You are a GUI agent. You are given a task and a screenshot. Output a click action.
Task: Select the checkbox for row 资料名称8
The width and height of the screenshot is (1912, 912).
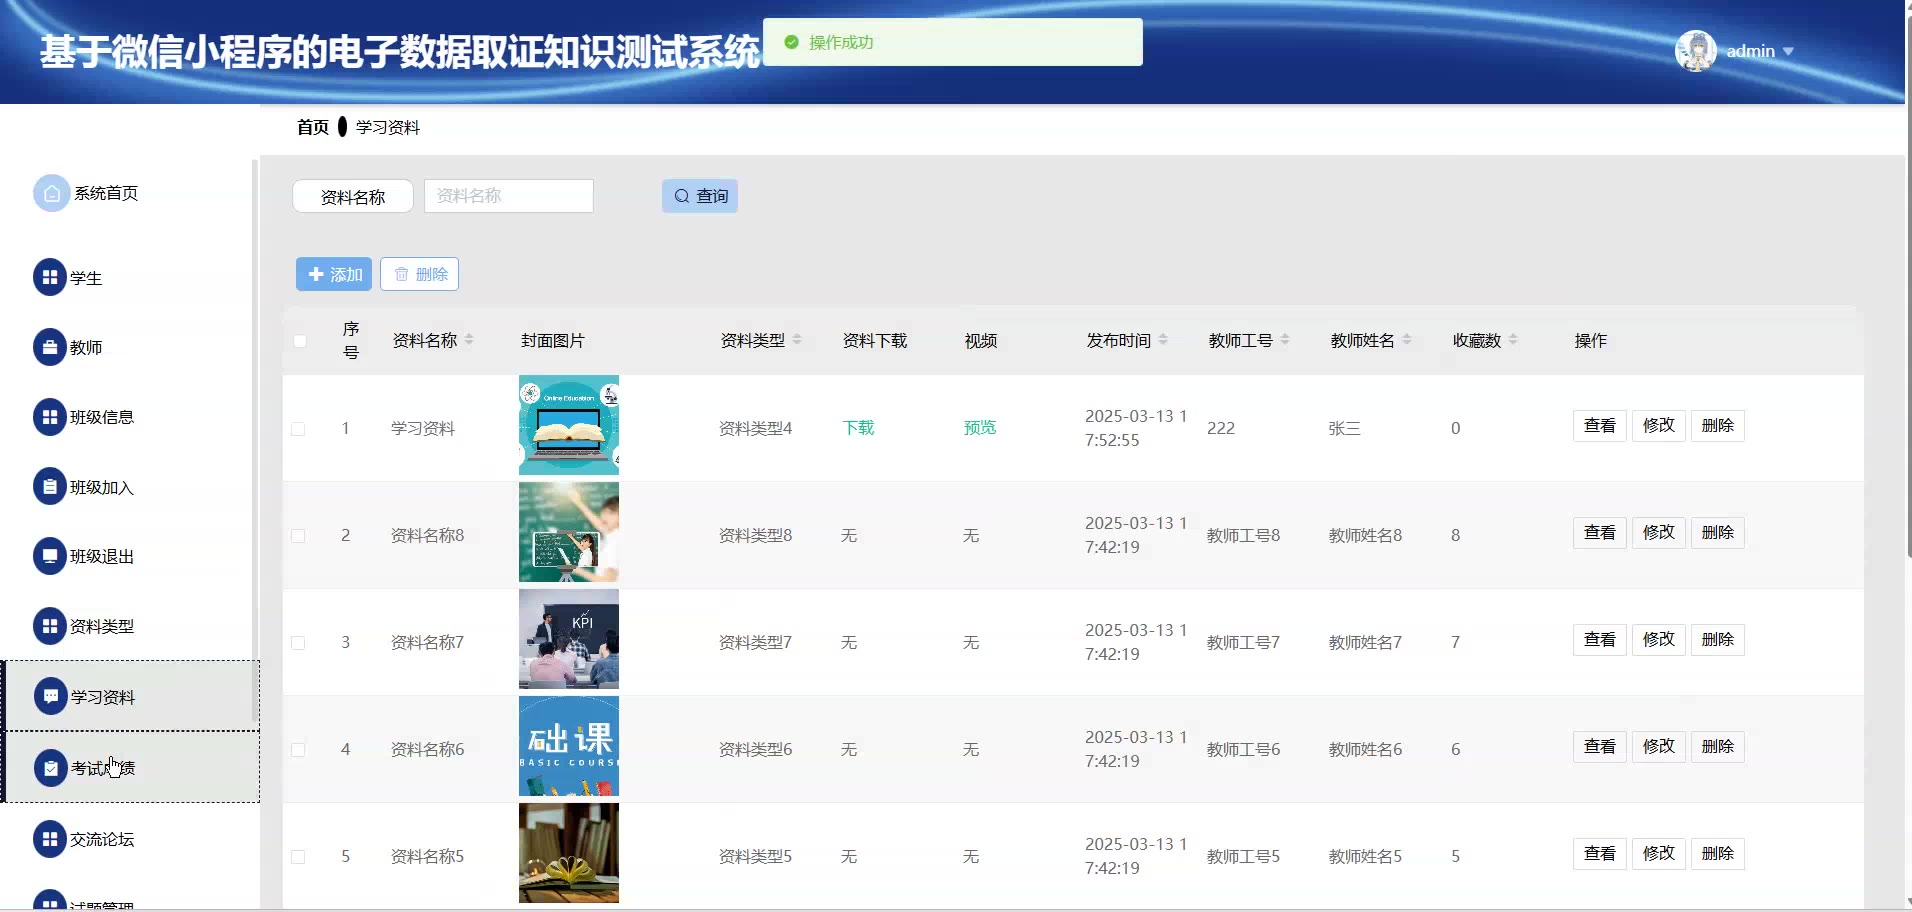click(x=298, y=536)
